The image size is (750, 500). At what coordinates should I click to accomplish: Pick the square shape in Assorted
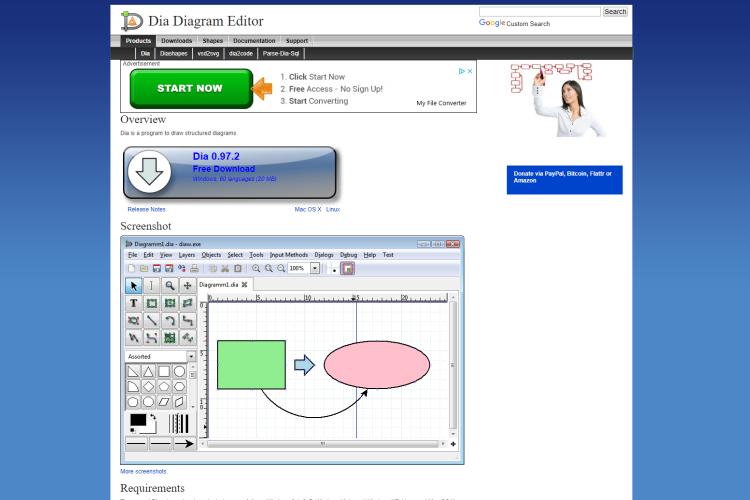(x=164, y=371)
